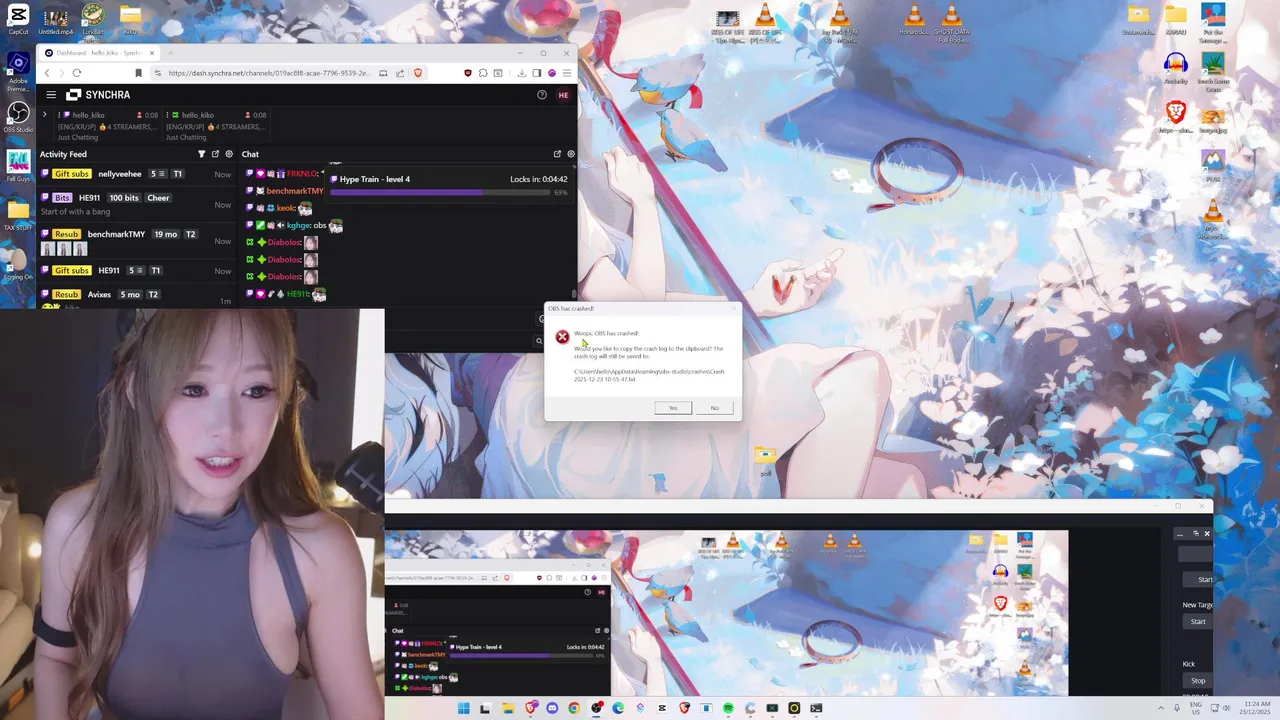1280x720 pixels.
Task: Open Fall Guys desktop shortcut
Action: point(18,166)
